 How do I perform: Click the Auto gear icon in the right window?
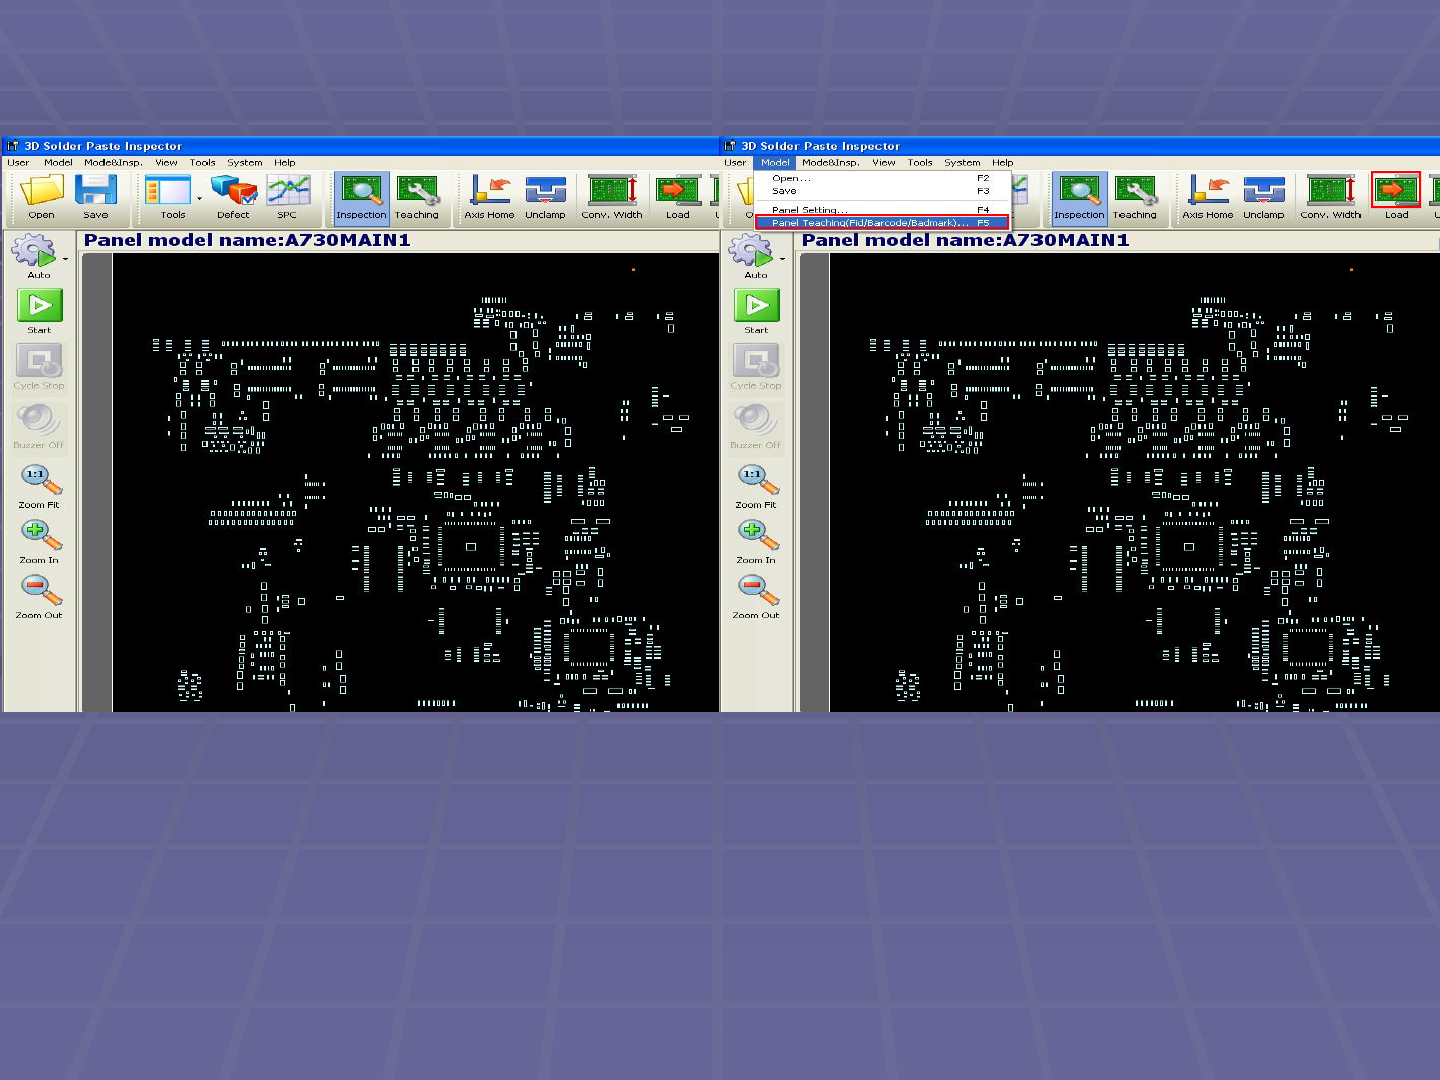point(753,250)
